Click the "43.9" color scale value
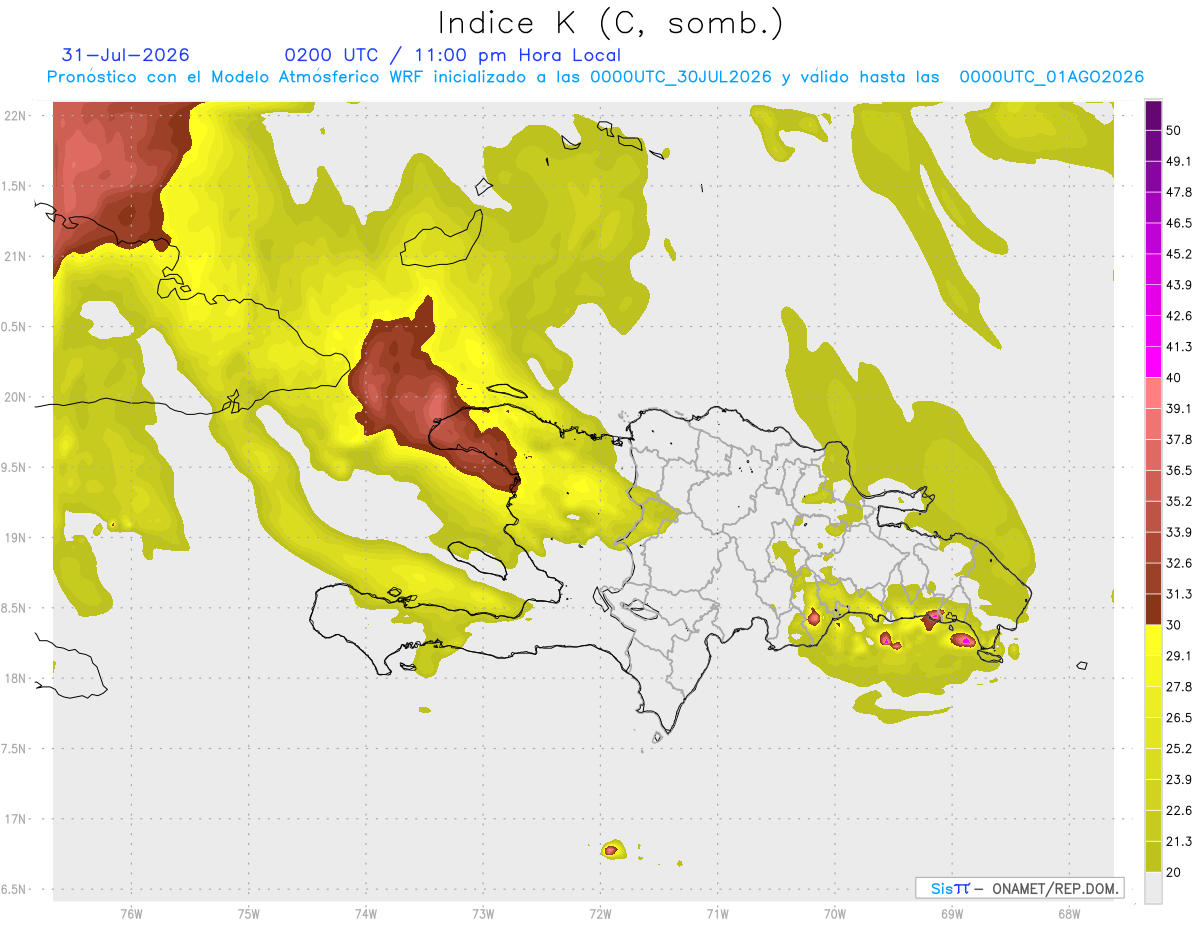The image size is (1200, 927). pos(1179,285)
